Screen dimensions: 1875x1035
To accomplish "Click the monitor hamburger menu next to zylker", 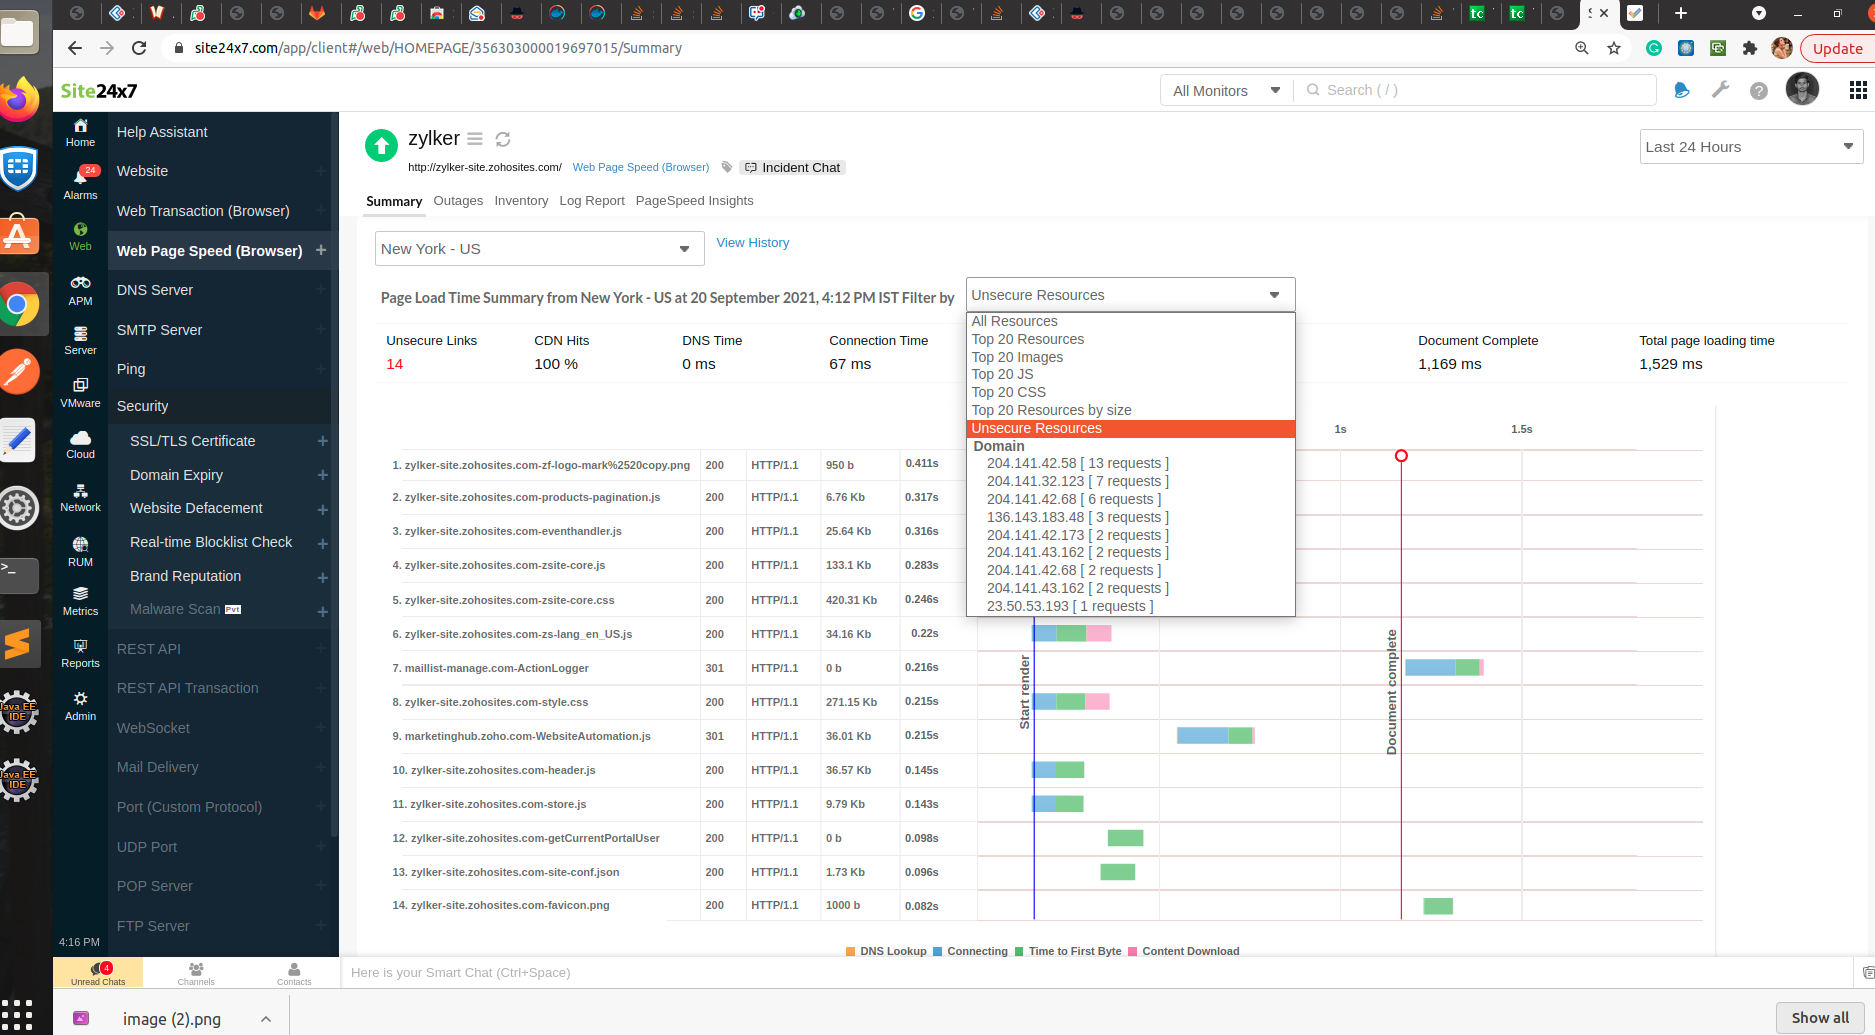I will coord(475,139).
